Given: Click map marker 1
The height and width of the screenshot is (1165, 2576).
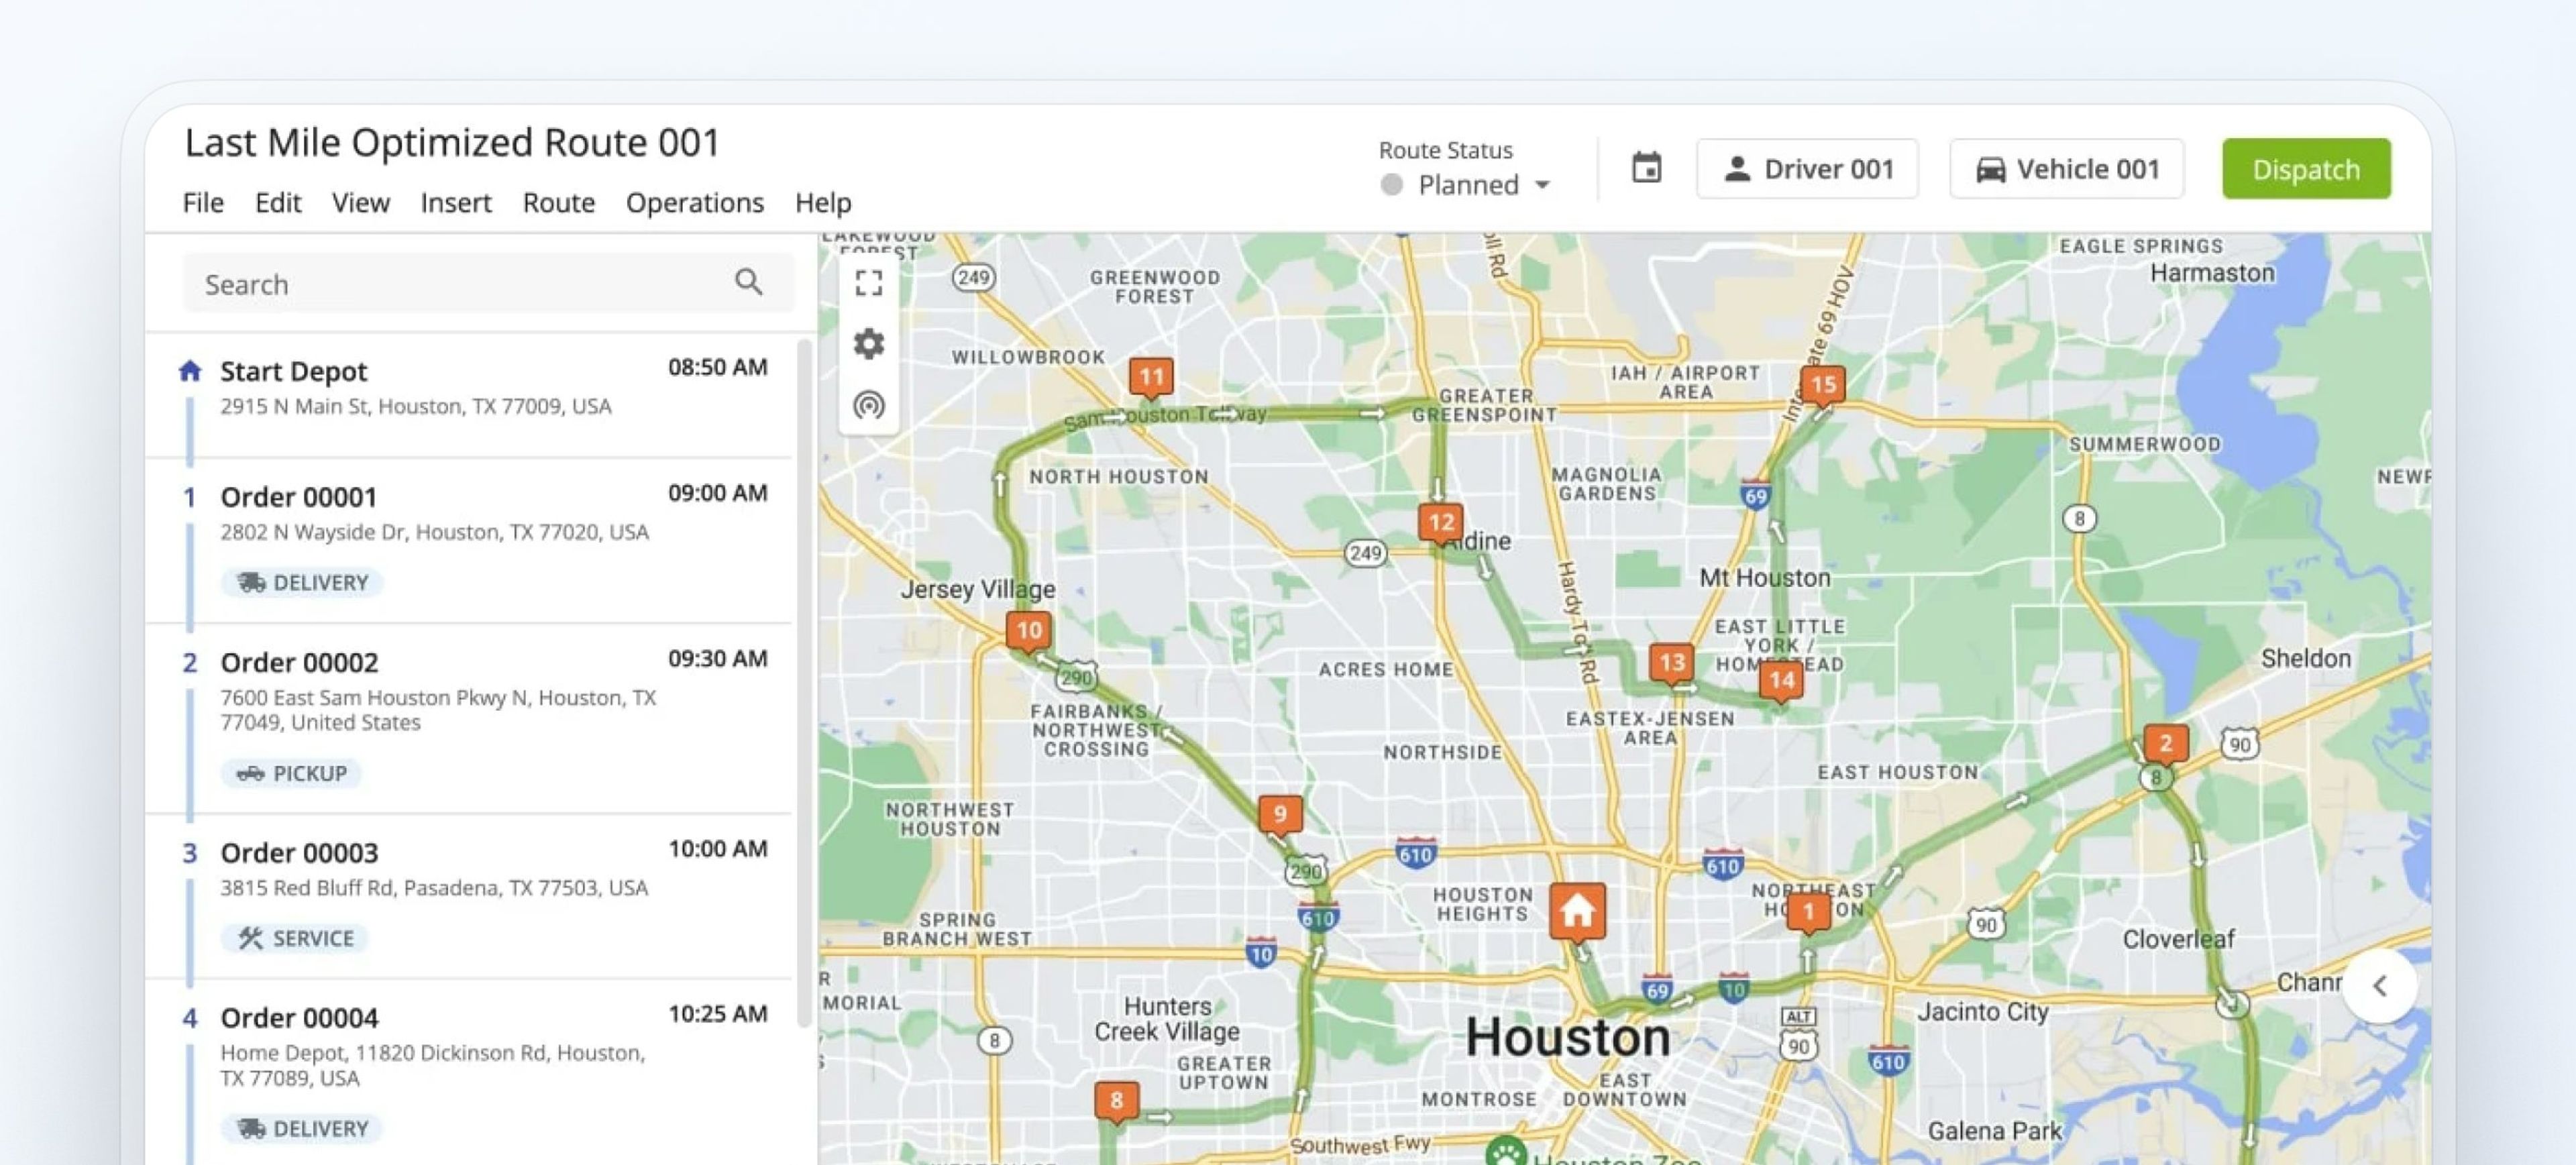Looking at the screenshot, I should click(x=1808, y=912).
